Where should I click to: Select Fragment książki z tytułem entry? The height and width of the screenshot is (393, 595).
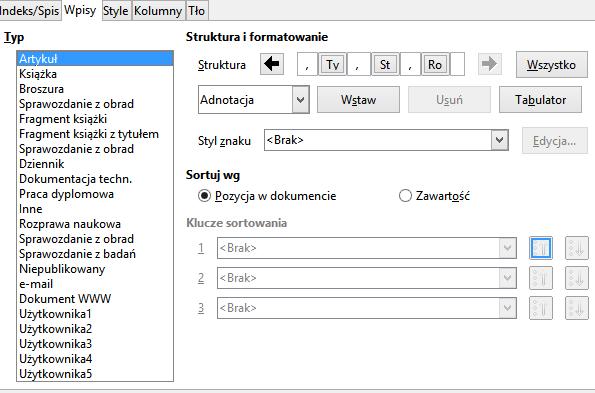[x=95, y=134]
